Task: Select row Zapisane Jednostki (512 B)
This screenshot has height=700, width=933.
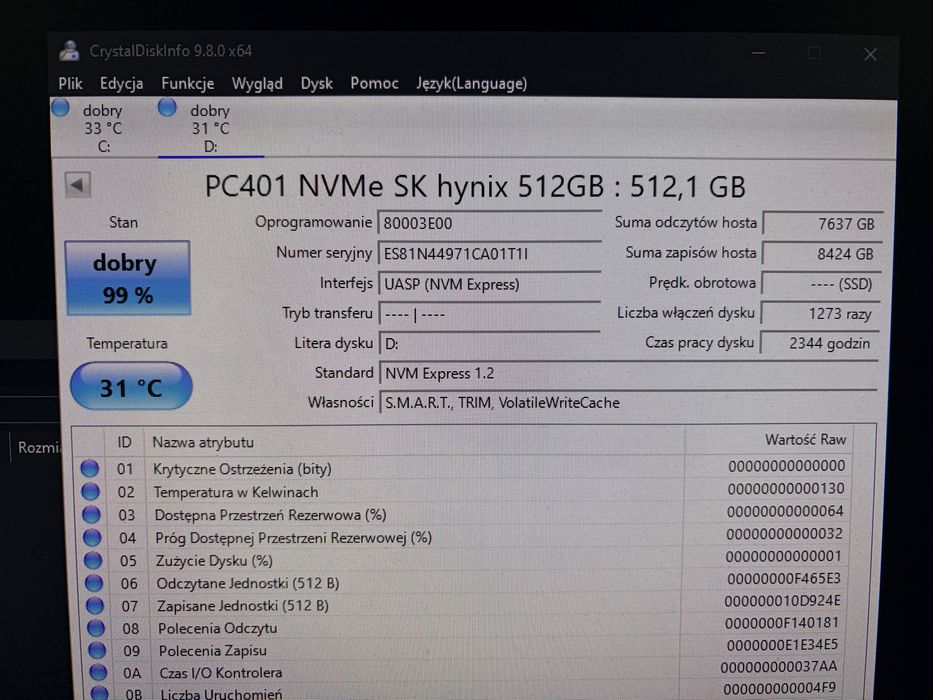Action: coord(464,605)
